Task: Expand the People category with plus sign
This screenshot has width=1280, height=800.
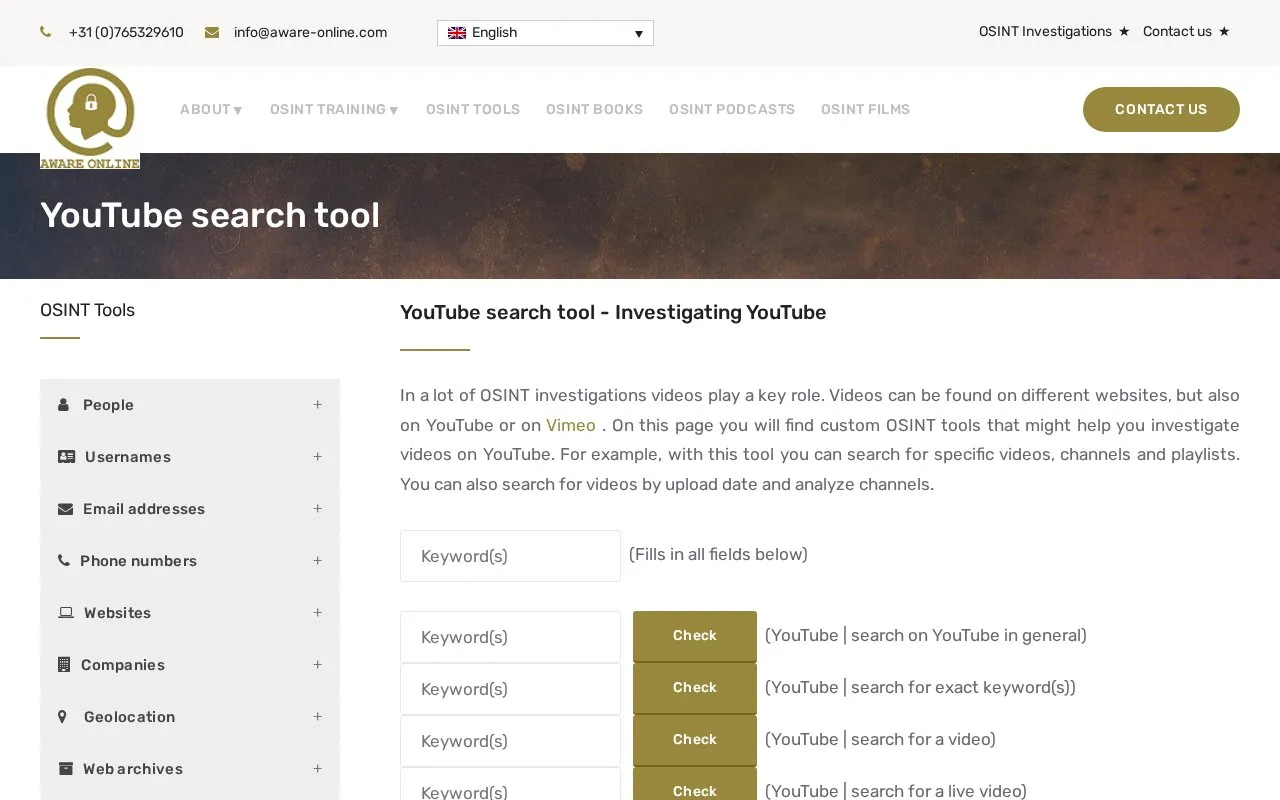Action: click(x=317, y=405)
